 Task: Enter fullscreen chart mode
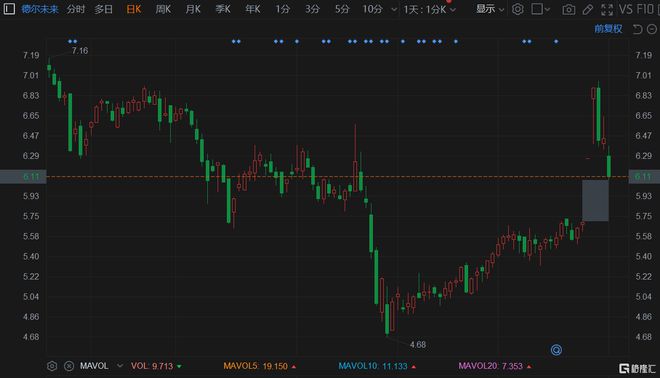[x=607, y=9]
